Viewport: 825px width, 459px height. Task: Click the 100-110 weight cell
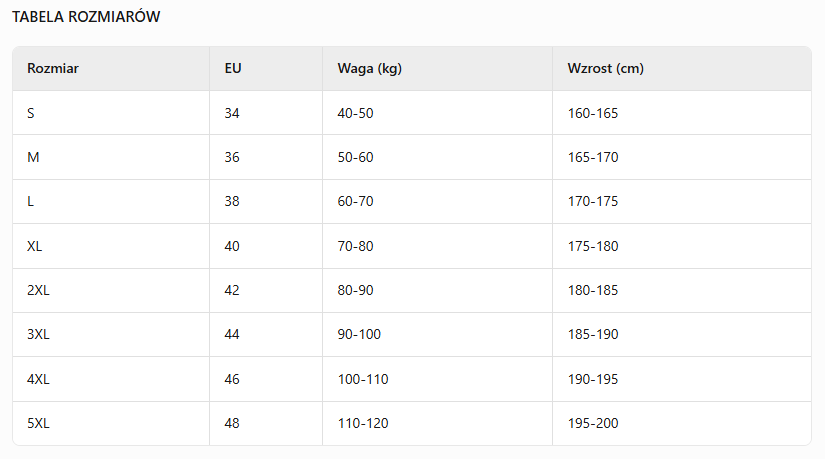click(362, 379)
